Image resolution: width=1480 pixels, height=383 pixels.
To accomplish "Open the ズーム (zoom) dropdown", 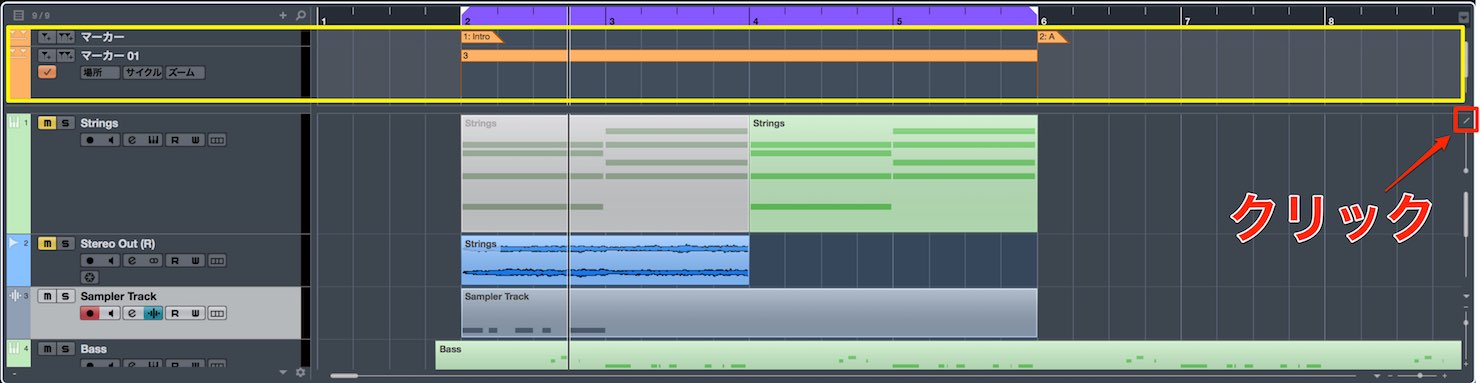I will tap(186, 73).
